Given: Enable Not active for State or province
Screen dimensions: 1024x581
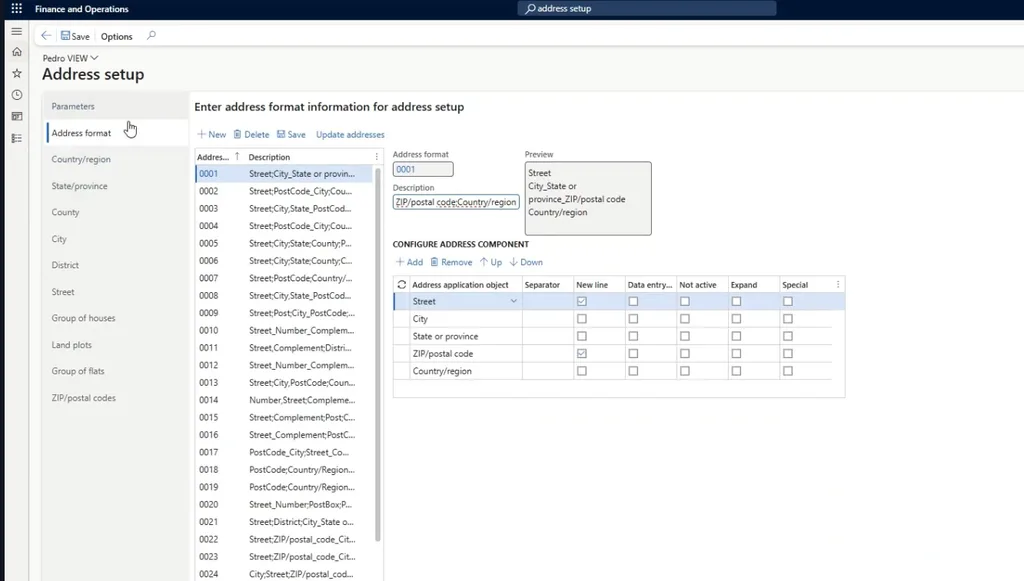Looking at the screenshot, I should click(684, 336).
